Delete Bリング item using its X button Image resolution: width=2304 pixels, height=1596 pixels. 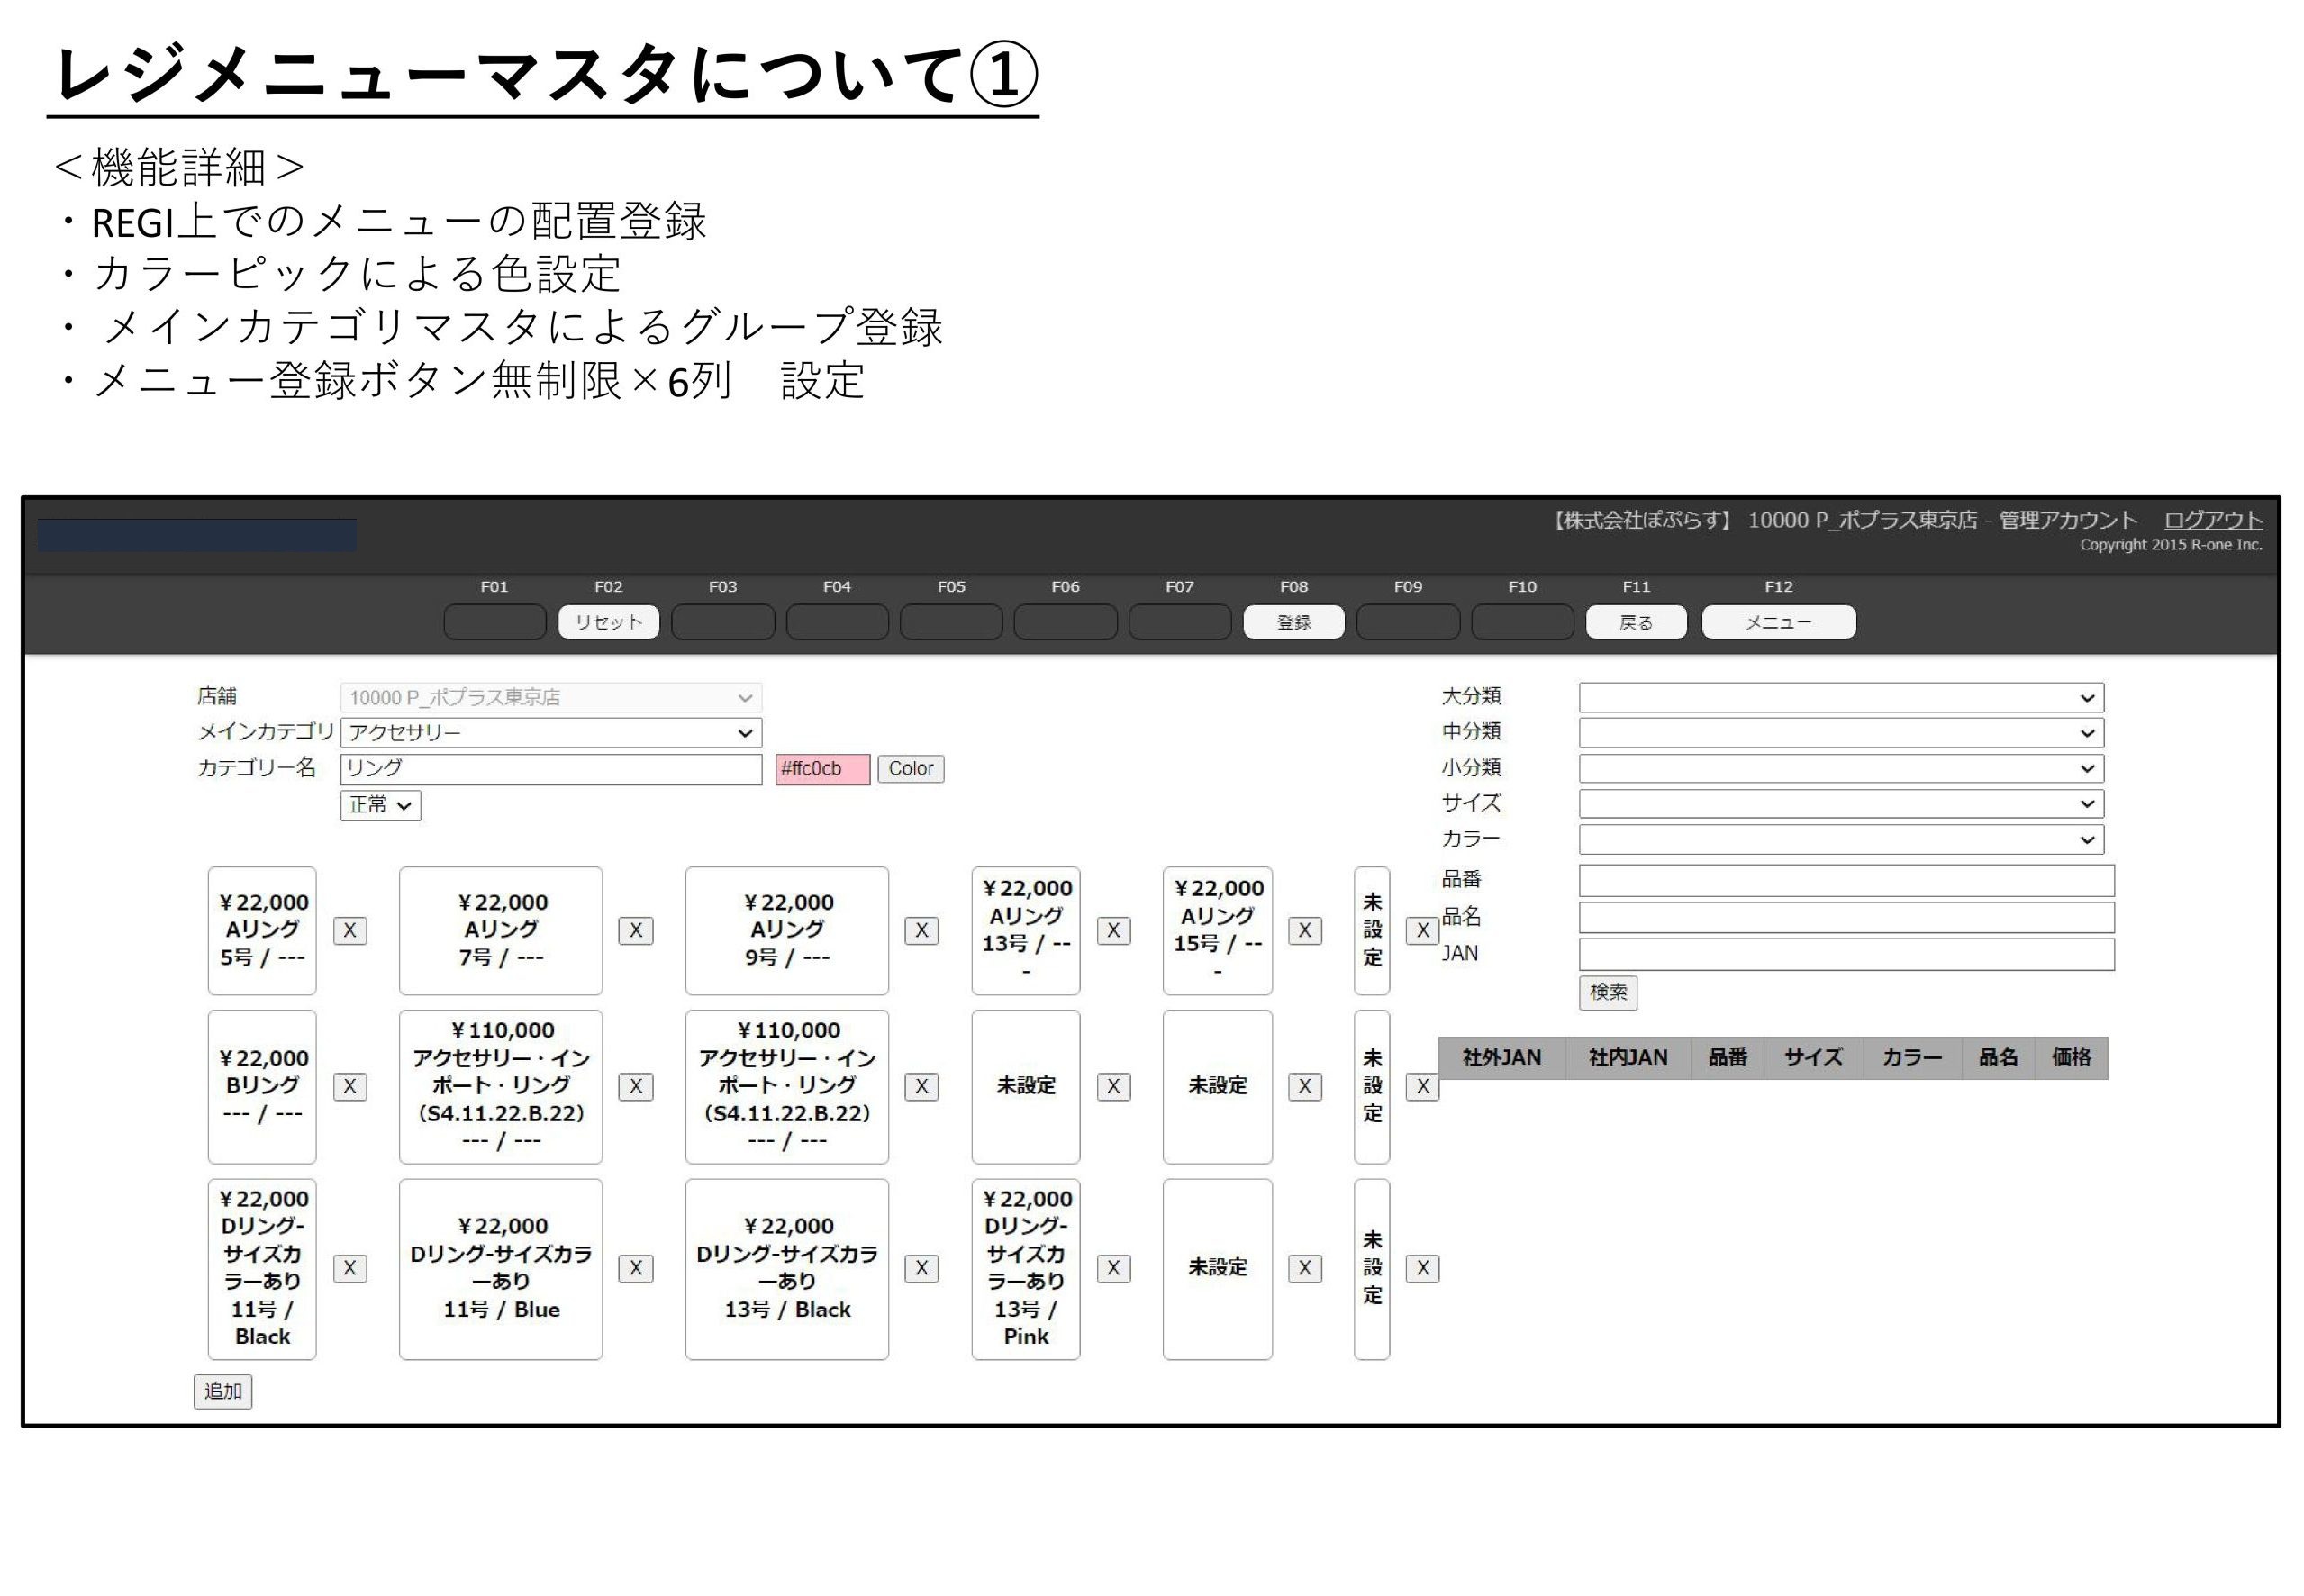coord(349,1086)
